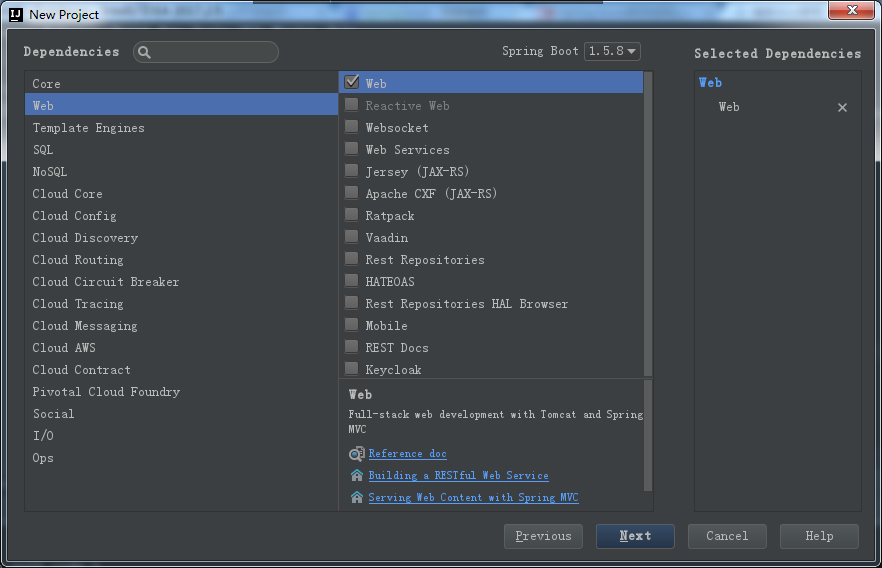Check Rest Repositories HAL Browser
This screenshot has height=568, width=882.
coord(352,303)
